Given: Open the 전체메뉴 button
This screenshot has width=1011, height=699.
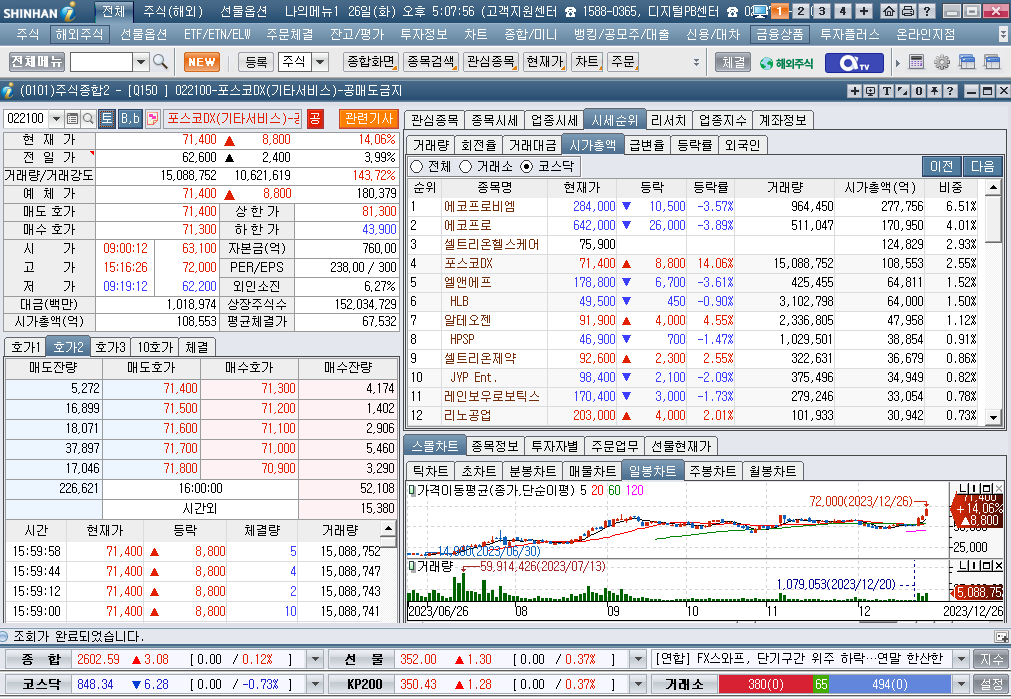Looking at the screenshot, I should tap(37, 62).
